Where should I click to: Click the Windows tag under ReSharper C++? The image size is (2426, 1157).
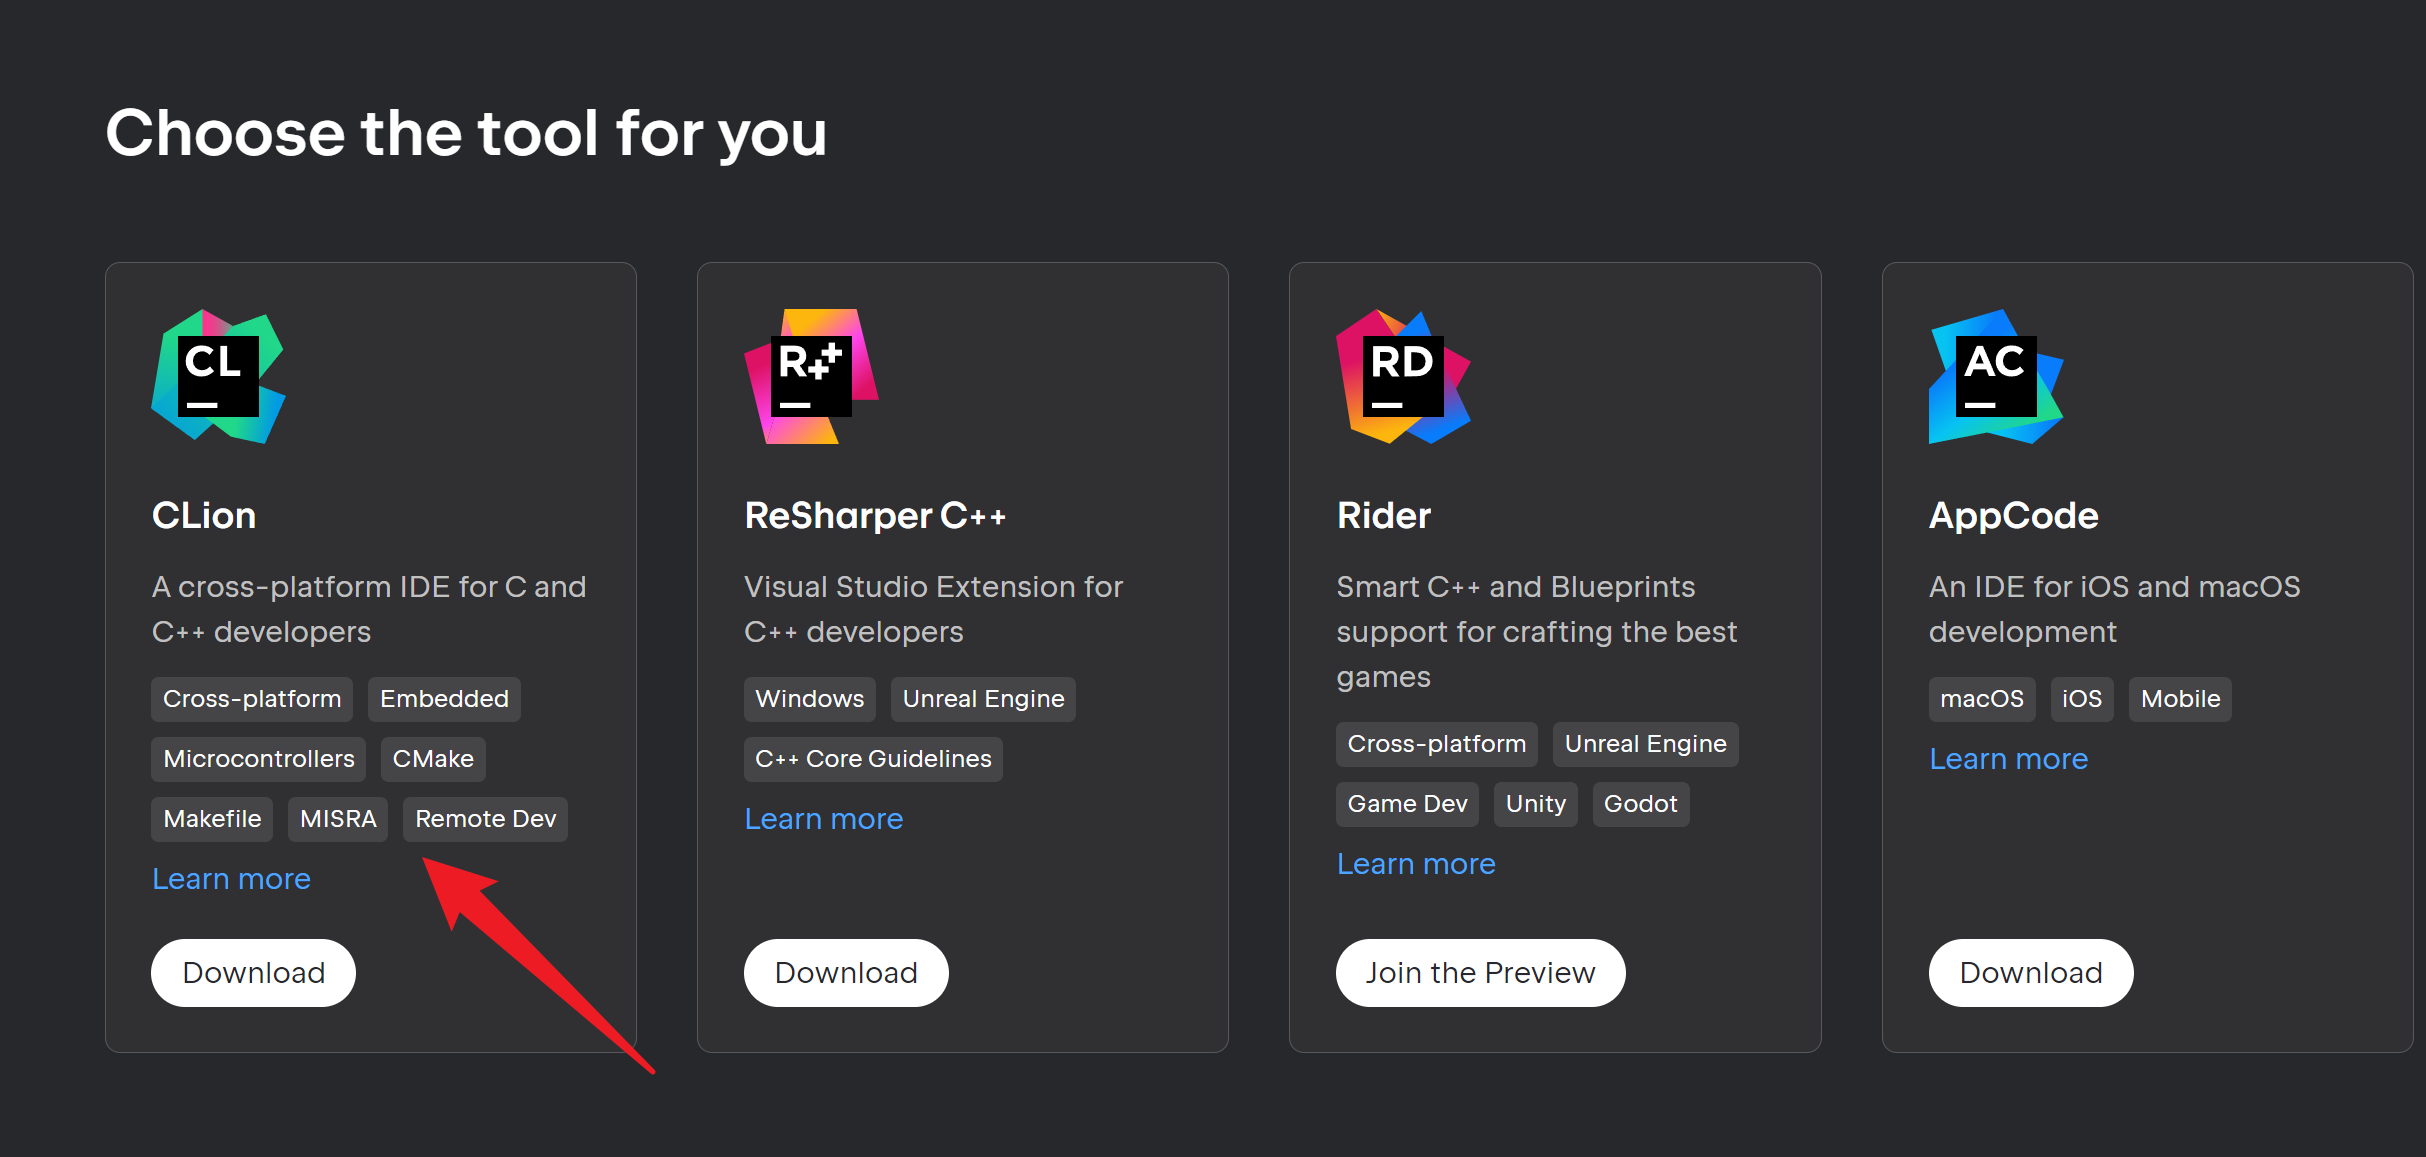(809, 699)
